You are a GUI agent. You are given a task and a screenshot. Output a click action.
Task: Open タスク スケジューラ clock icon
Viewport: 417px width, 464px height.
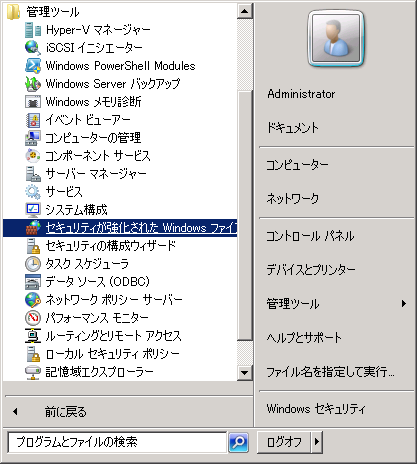point(33,264)
